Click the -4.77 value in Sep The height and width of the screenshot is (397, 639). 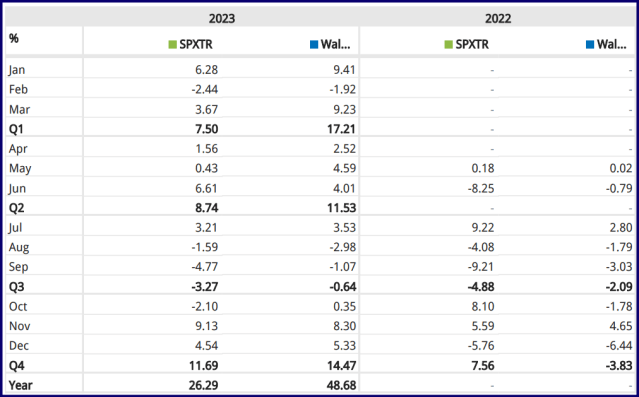(205, 267)
